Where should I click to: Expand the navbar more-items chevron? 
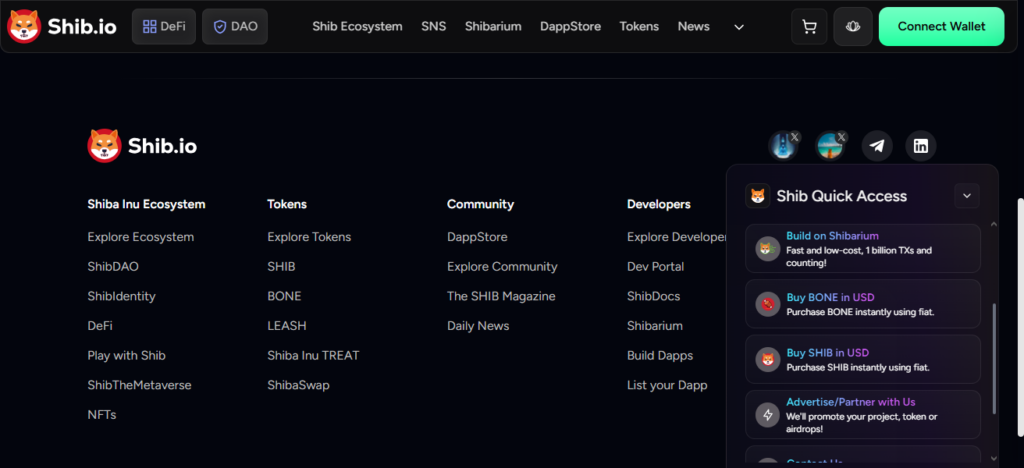739,27
